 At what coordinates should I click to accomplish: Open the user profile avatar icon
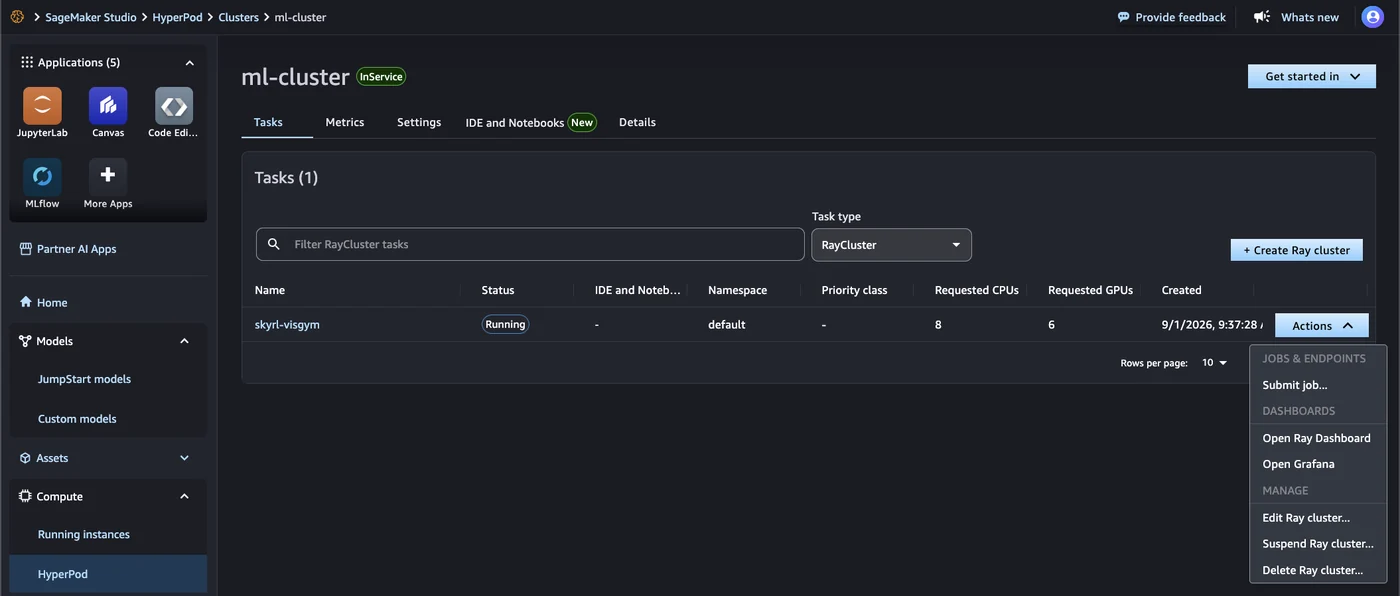click(x=1372, y=17)
